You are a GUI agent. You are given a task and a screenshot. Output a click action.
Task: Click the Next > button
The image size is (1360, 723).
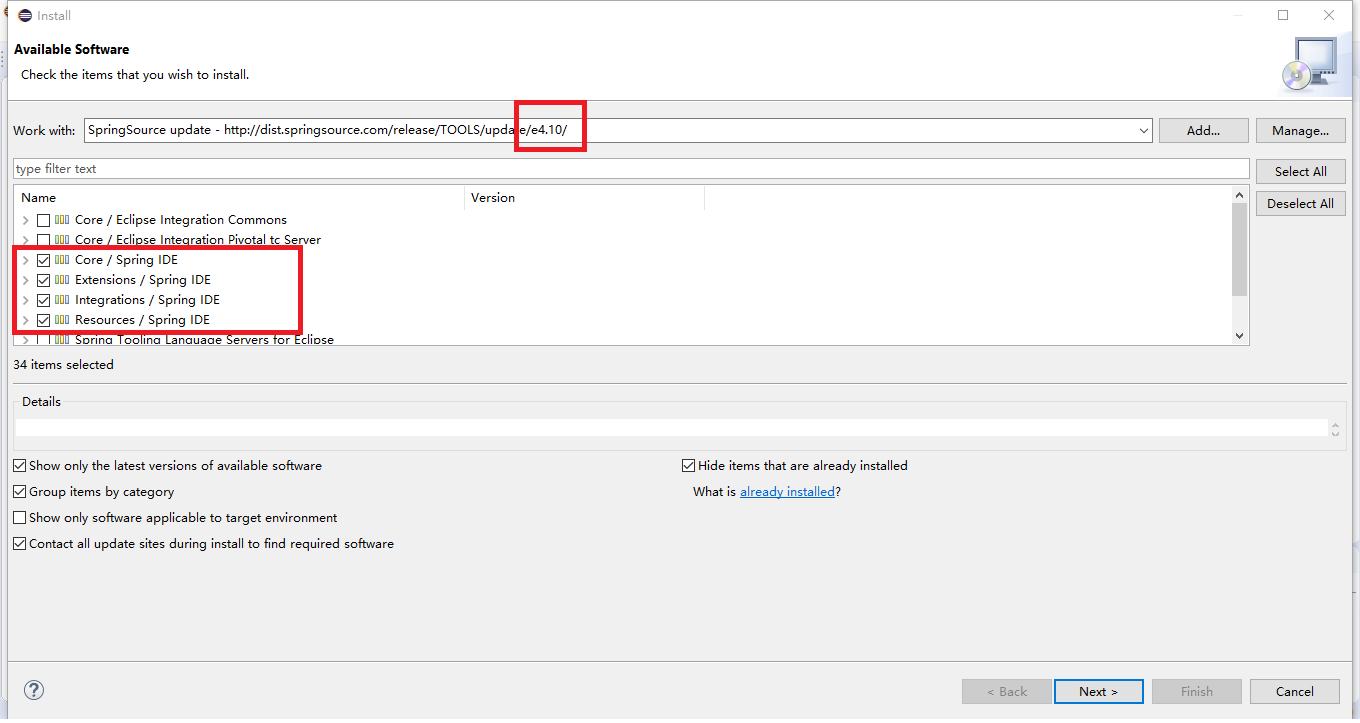click(x=1098, y=691)
